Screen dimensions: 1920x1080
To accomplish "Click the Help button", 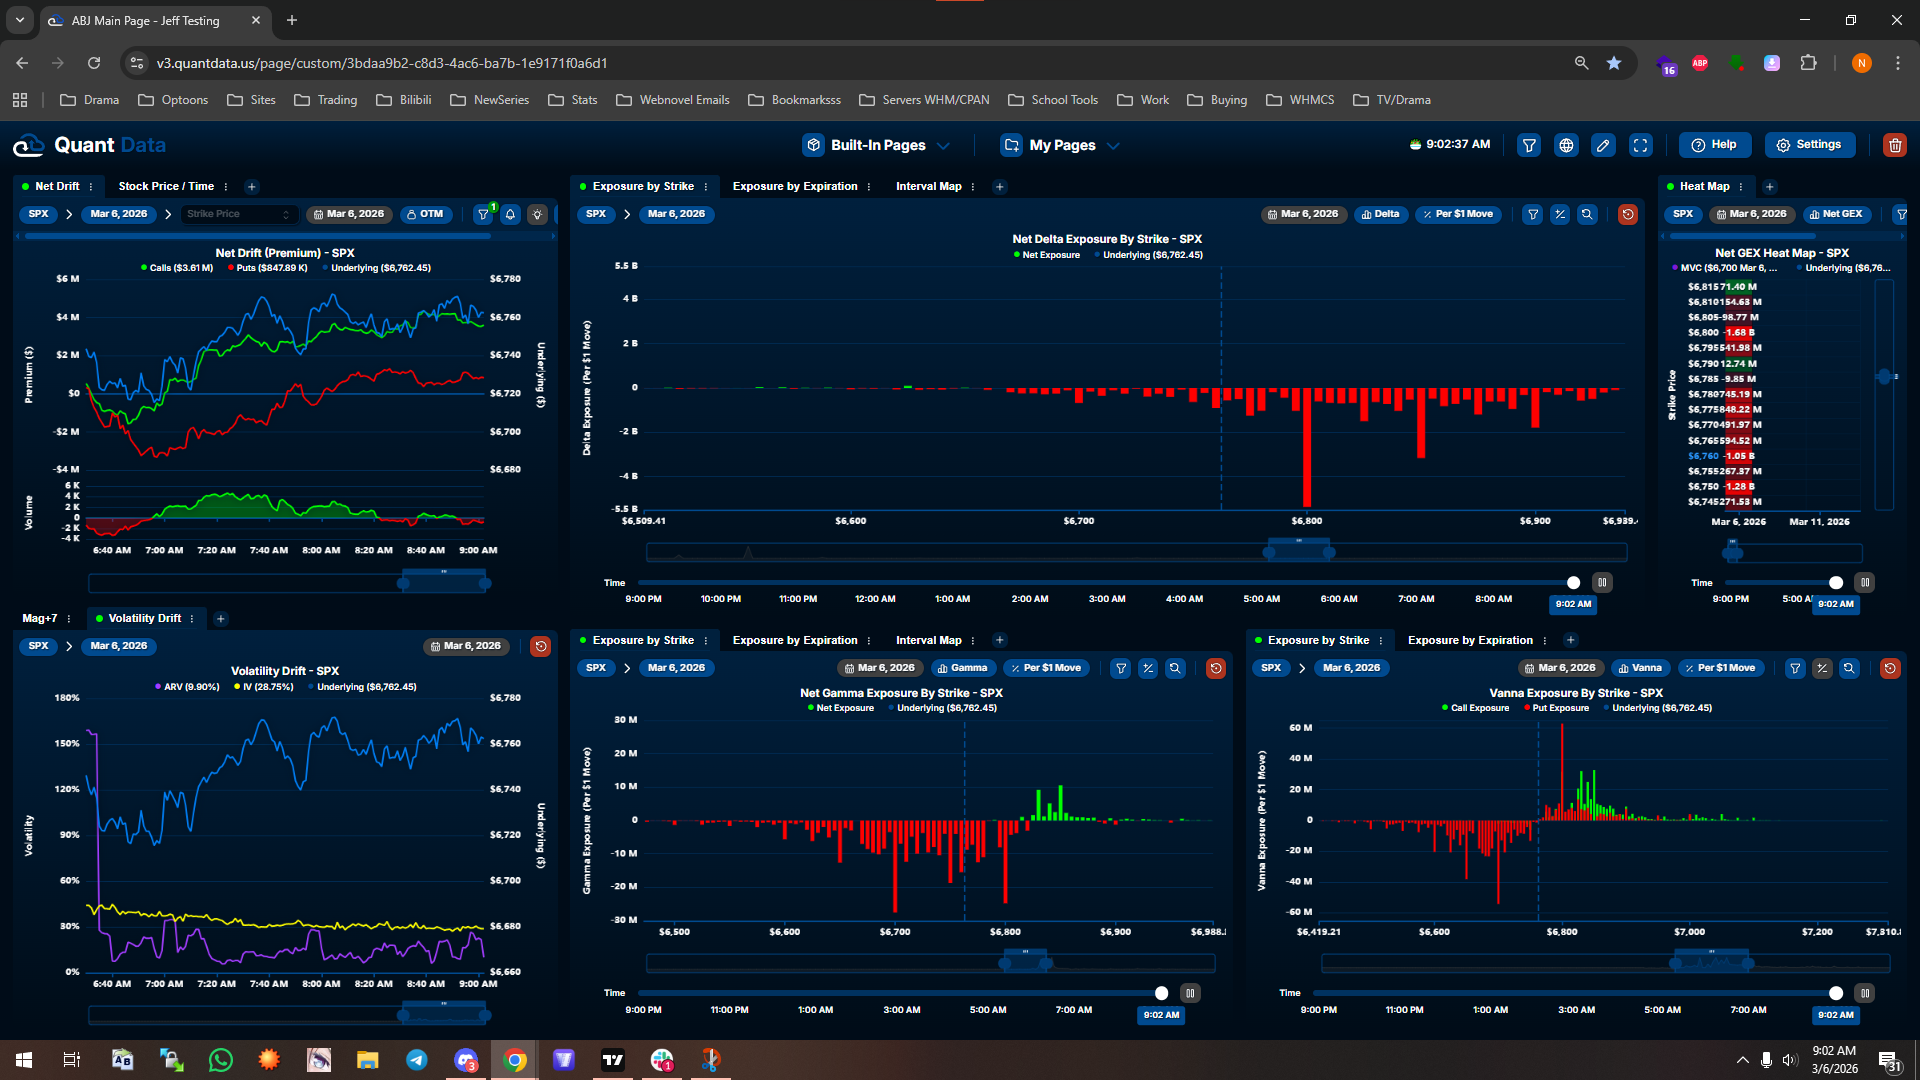I will (1714, 145).
